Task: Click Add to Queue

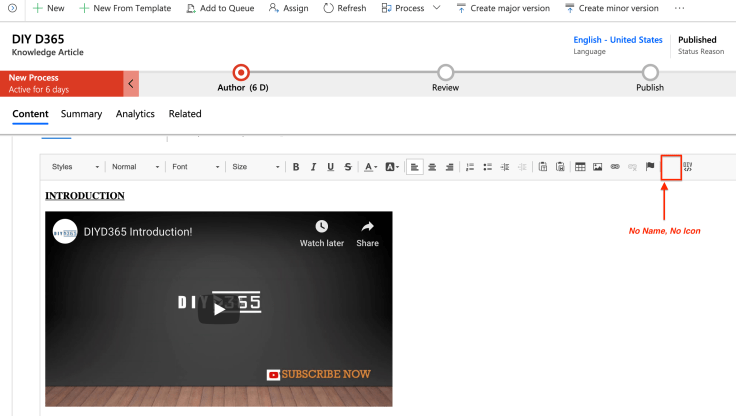Action: pyautogui.click(x=220, y=8)
